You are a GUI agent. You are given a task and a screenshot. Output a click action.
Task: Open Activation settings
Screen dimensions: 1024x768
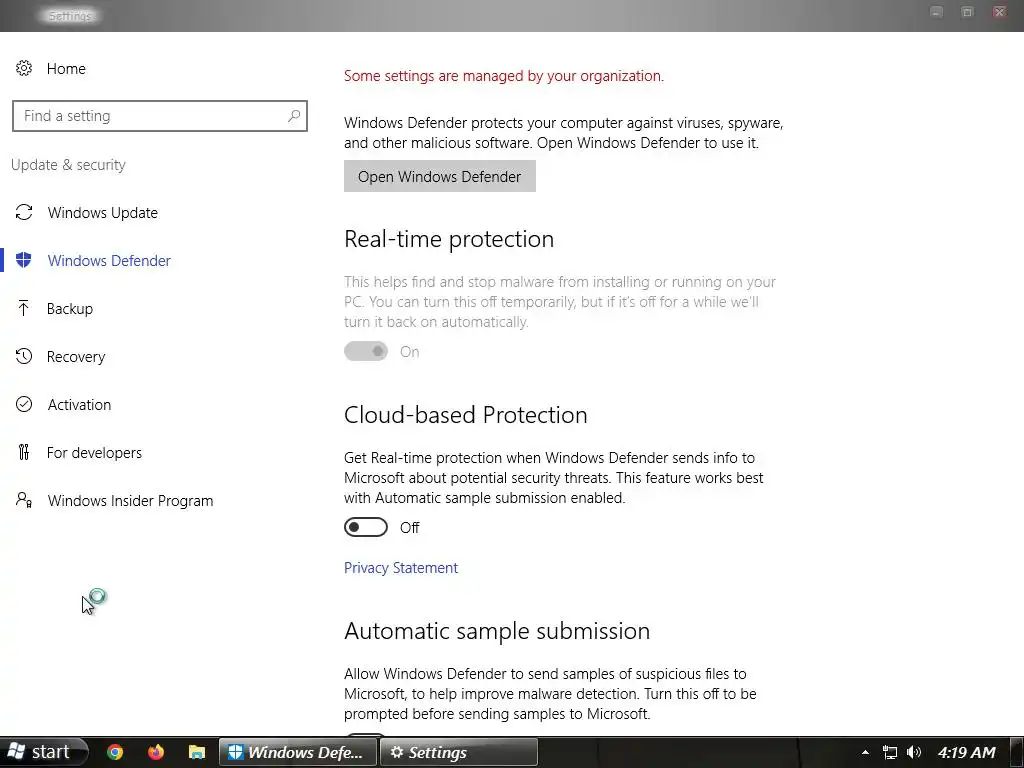pyautogui.click(x=79, y=405)
